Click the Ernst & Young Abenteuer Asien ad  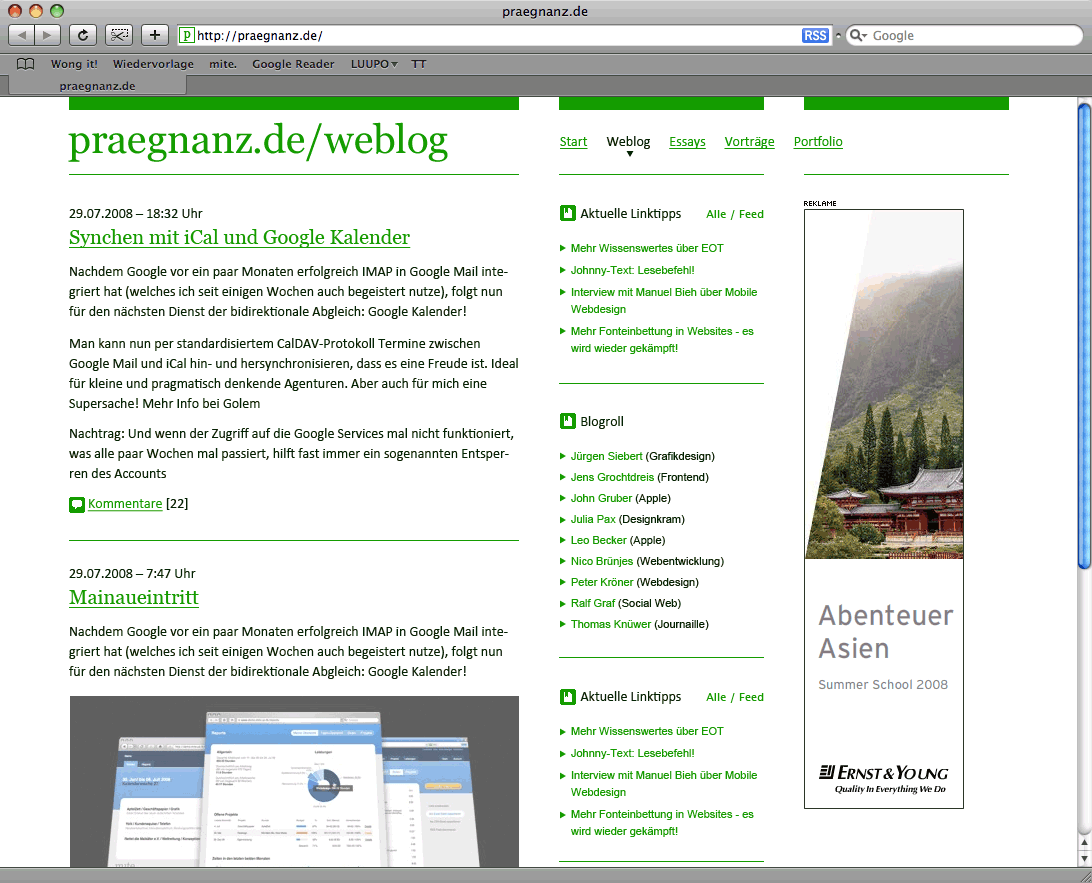pos(883,508)
